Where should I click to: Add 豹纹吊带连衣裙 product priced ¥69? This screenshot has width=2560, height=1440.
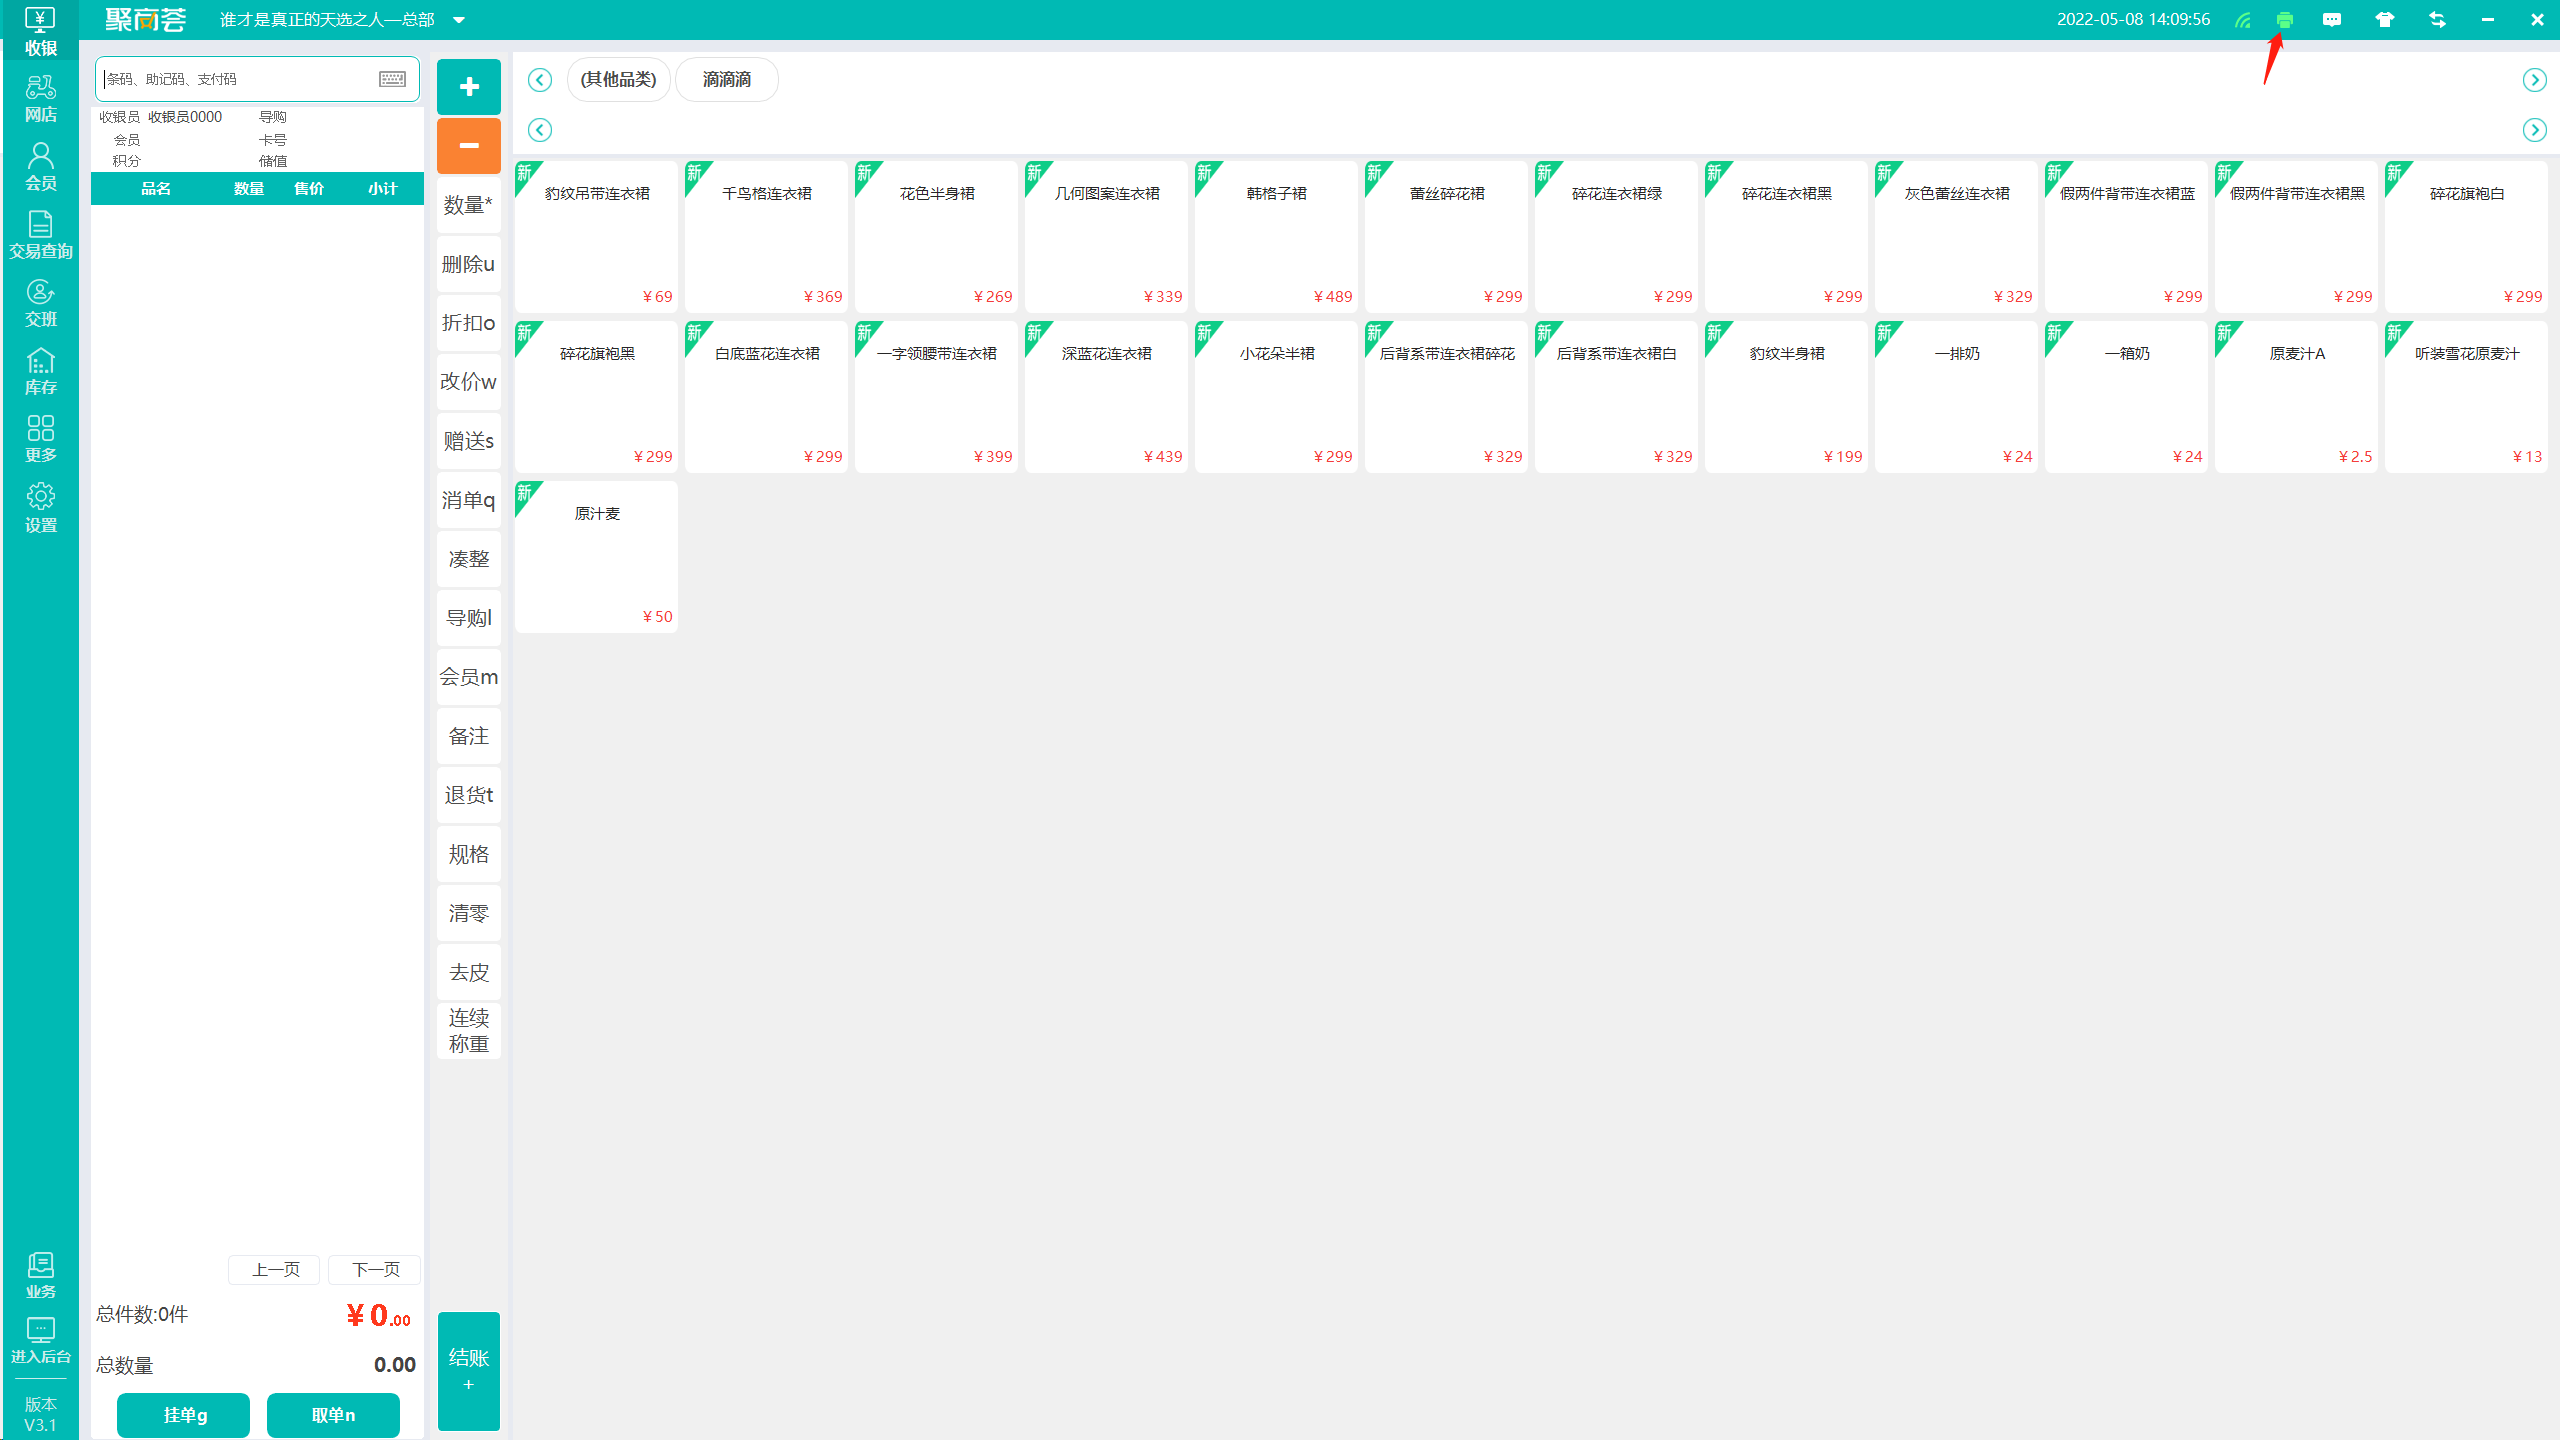coord(597,236)
